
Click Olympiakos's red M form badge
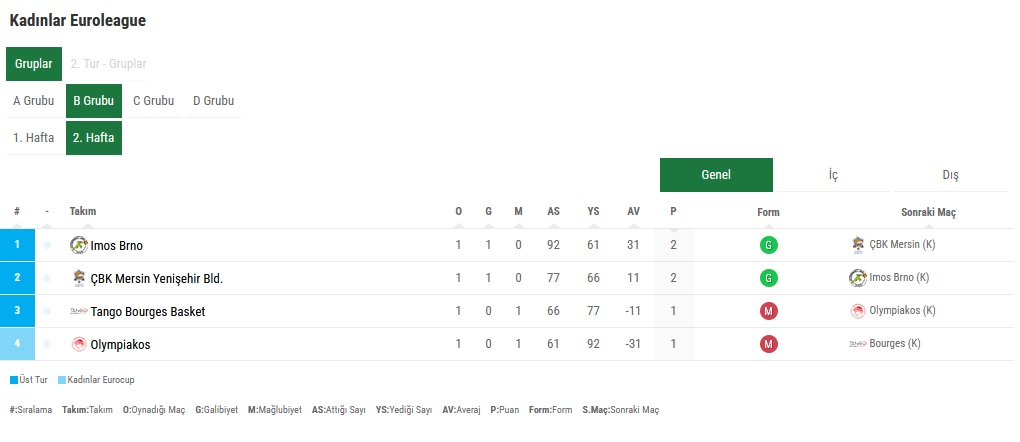pyautogui.click(x=768, y=344)
